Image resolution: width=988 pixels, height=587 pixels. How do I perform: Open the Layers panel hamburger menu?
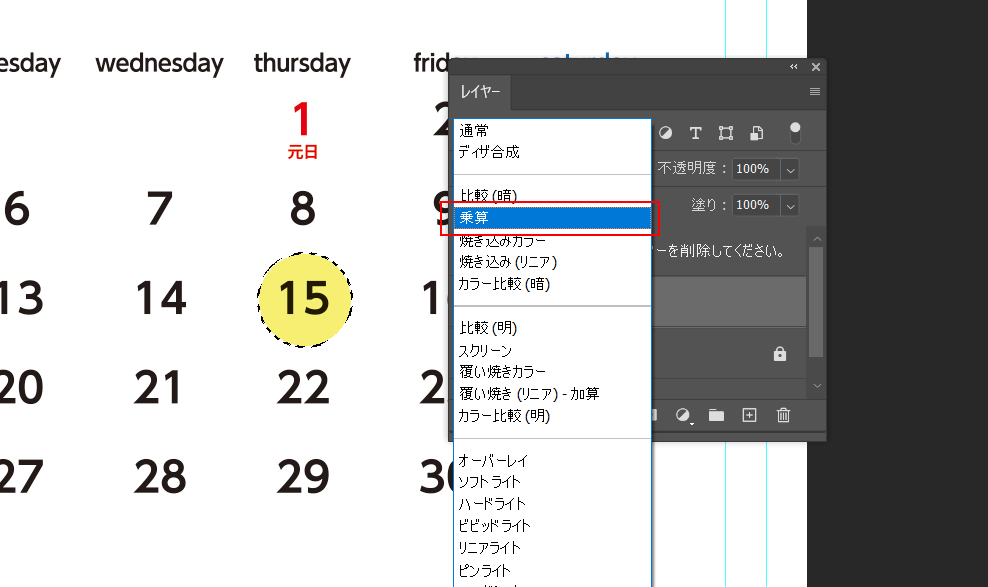pos(815,92)
